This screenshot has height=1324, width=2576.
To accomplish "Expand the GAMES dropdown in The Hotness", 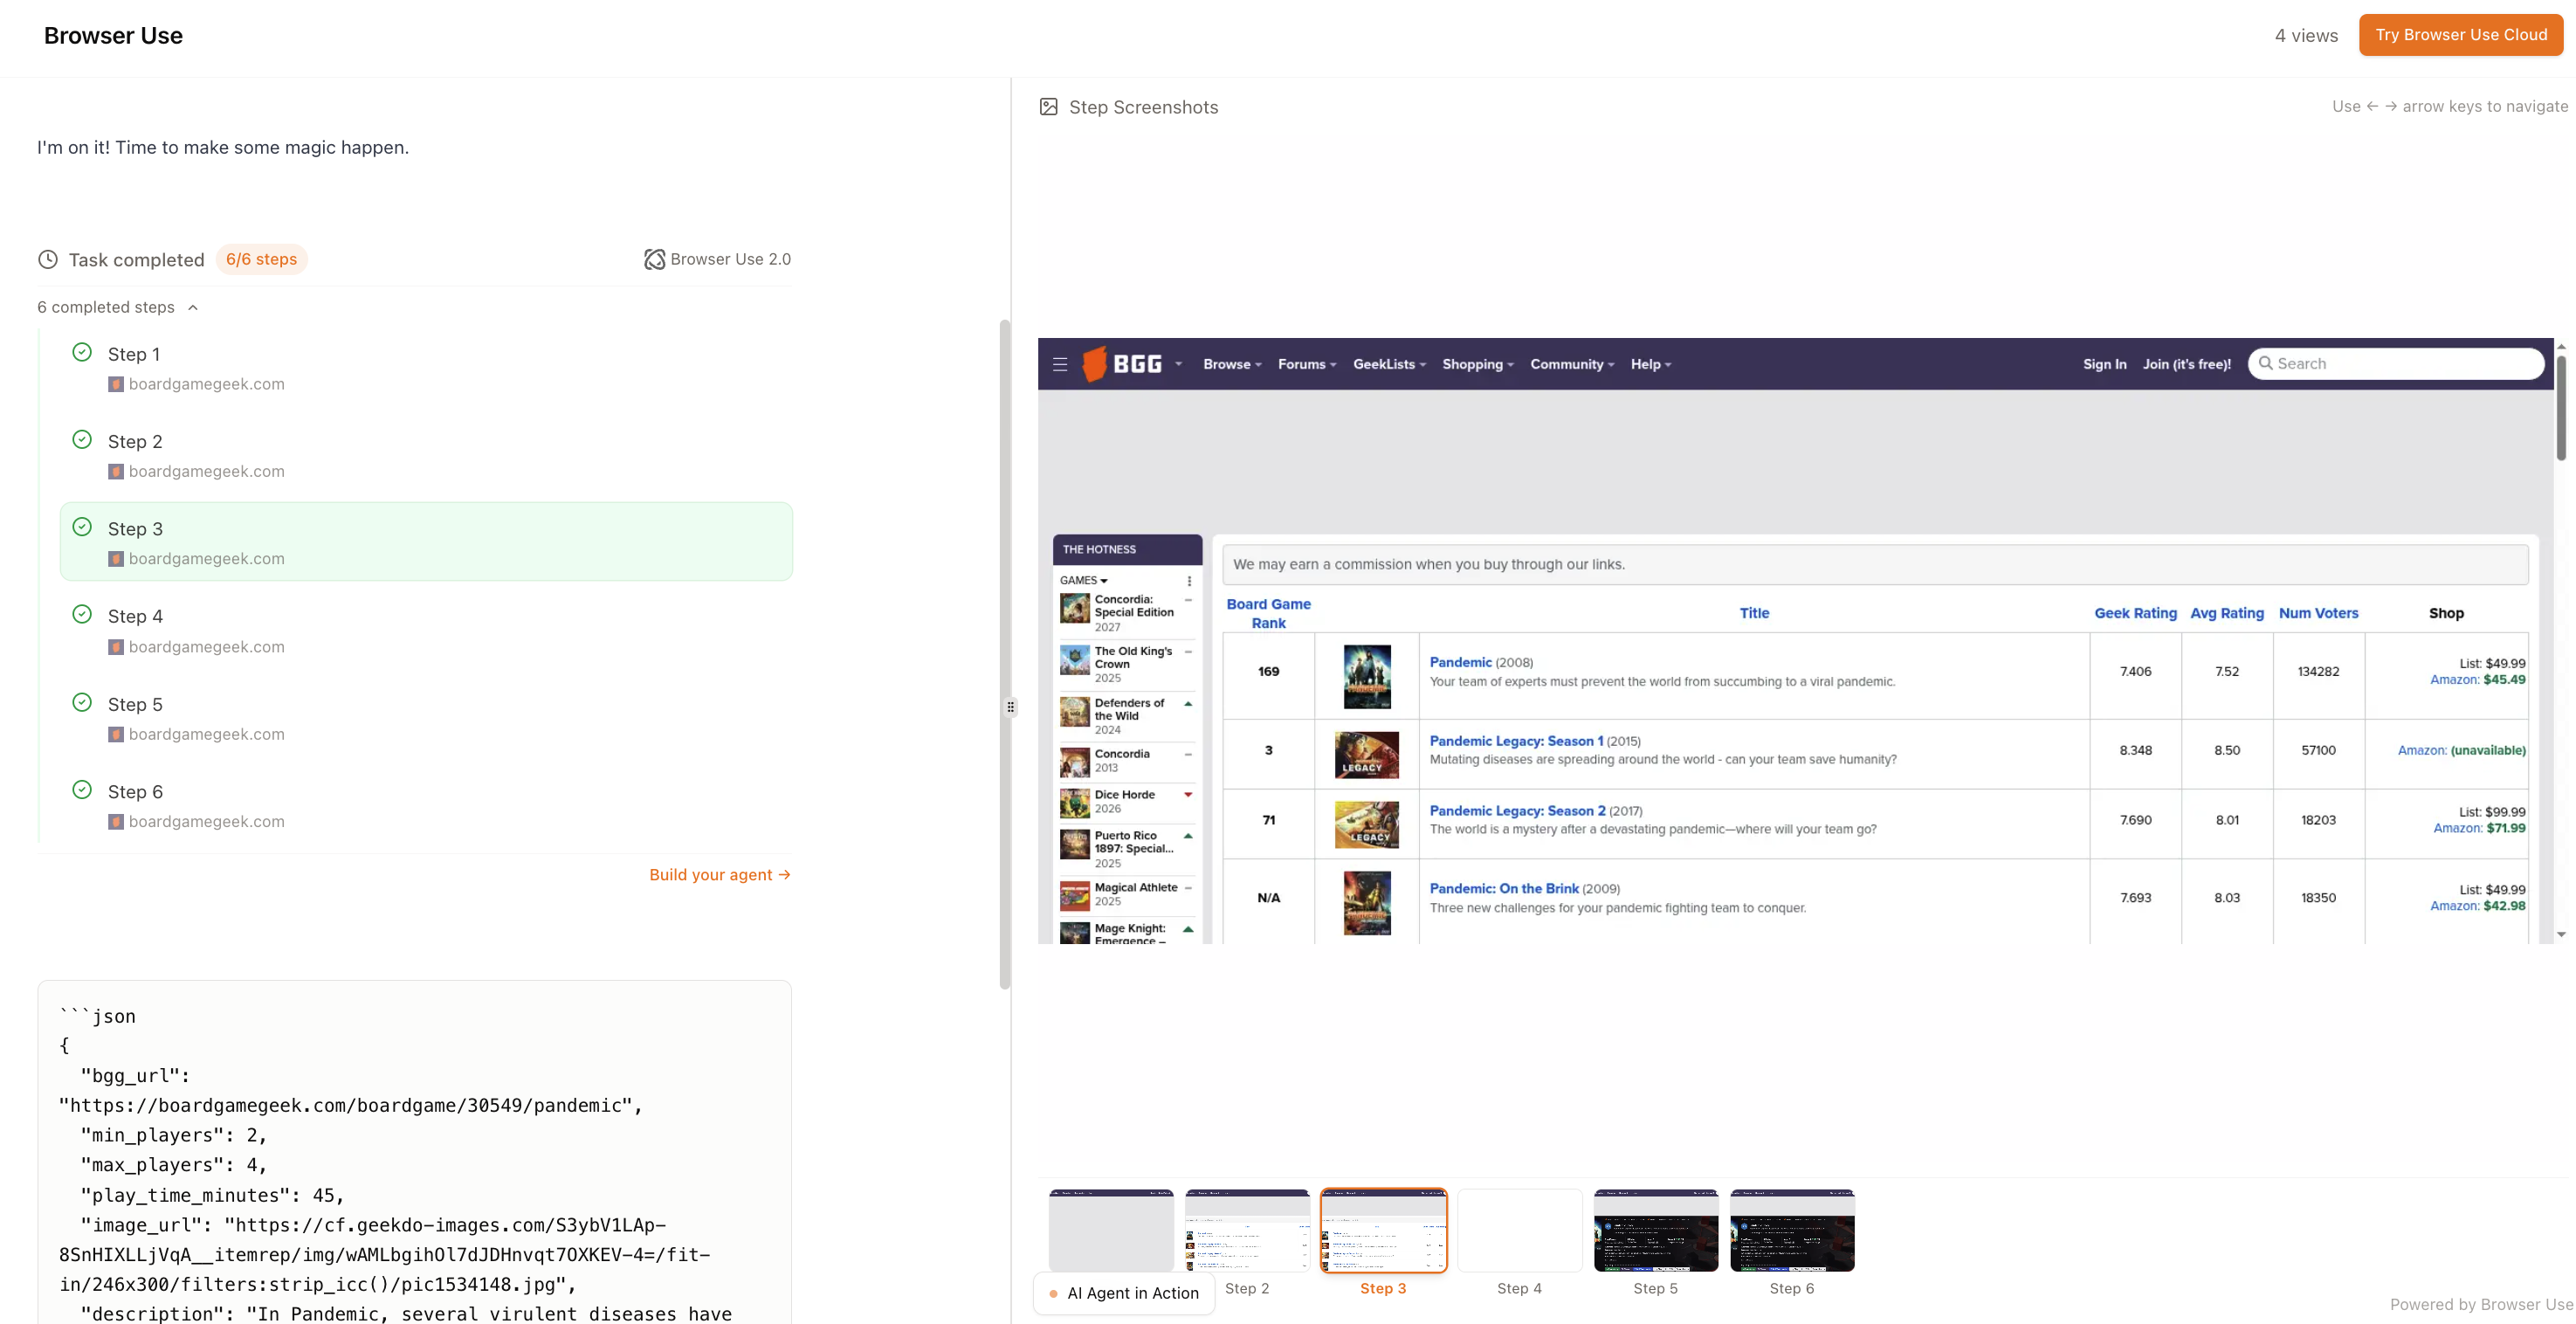I will (1083, 580).
